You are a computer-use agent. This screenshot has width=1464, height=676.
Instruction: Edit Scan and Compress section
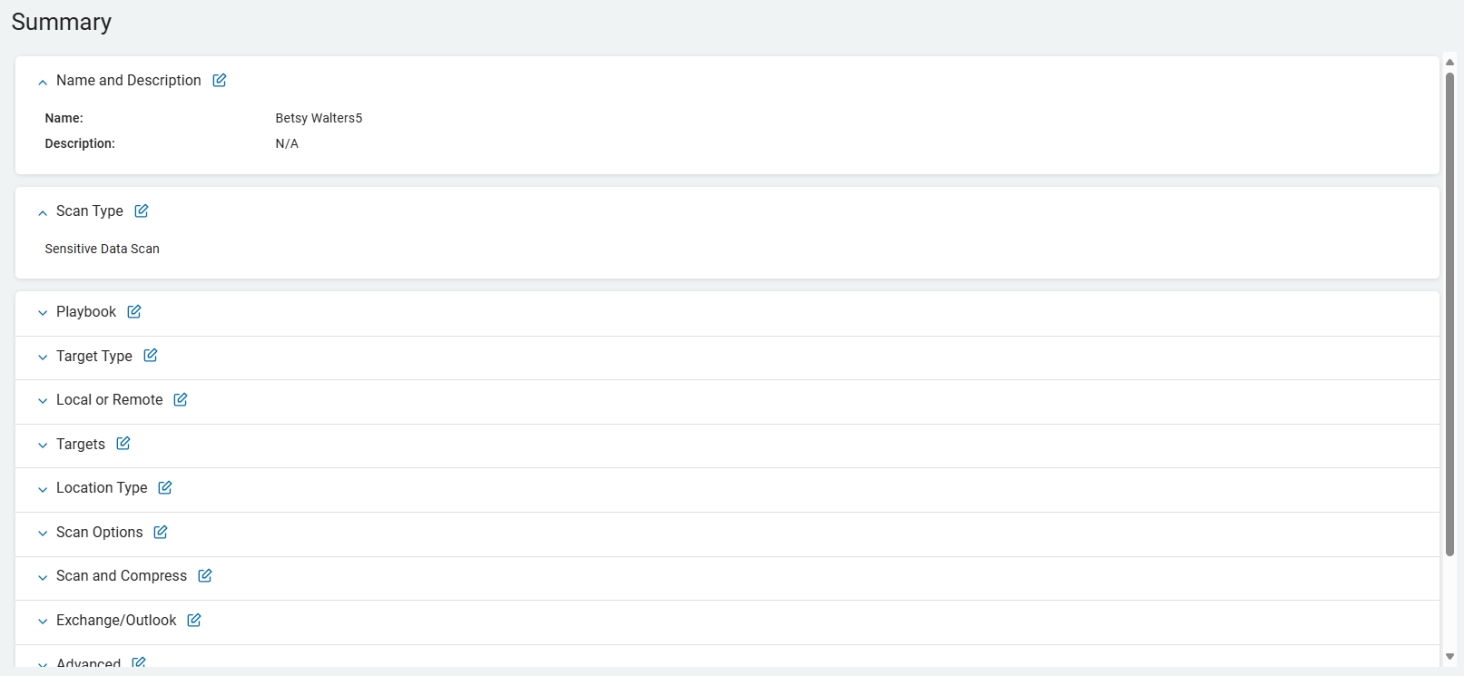205,576
